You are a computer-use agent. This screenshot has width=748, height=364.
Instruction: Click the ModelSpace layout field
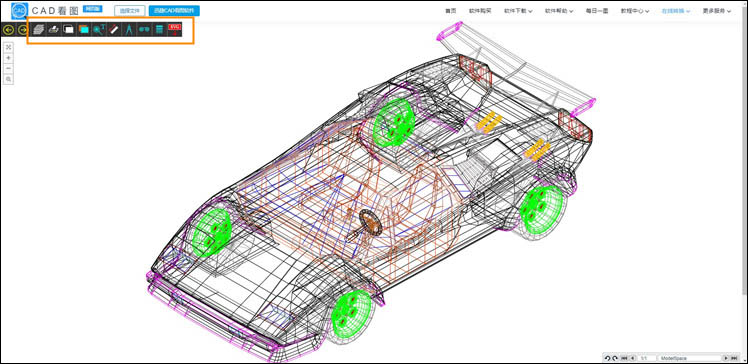point(689,358)
